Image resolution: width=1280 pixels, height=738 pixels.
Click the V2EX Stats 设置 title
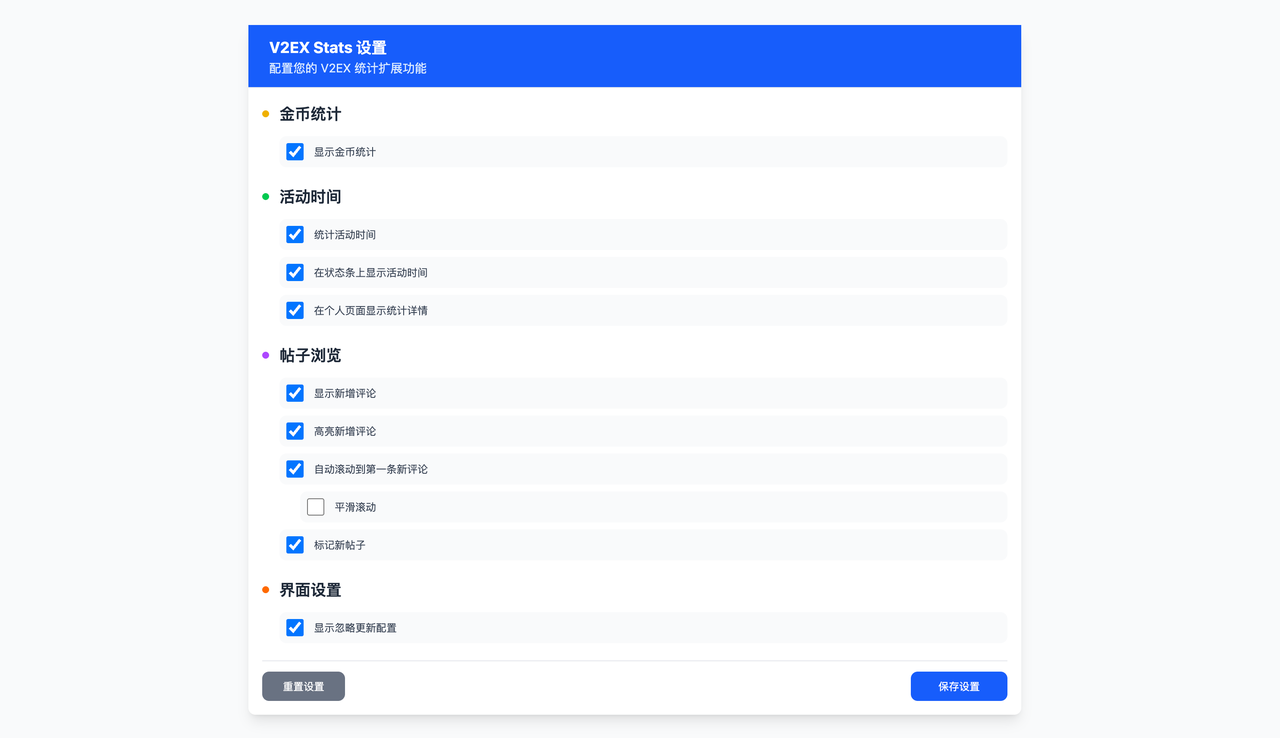pyautogui.click(x=328, y=47)
